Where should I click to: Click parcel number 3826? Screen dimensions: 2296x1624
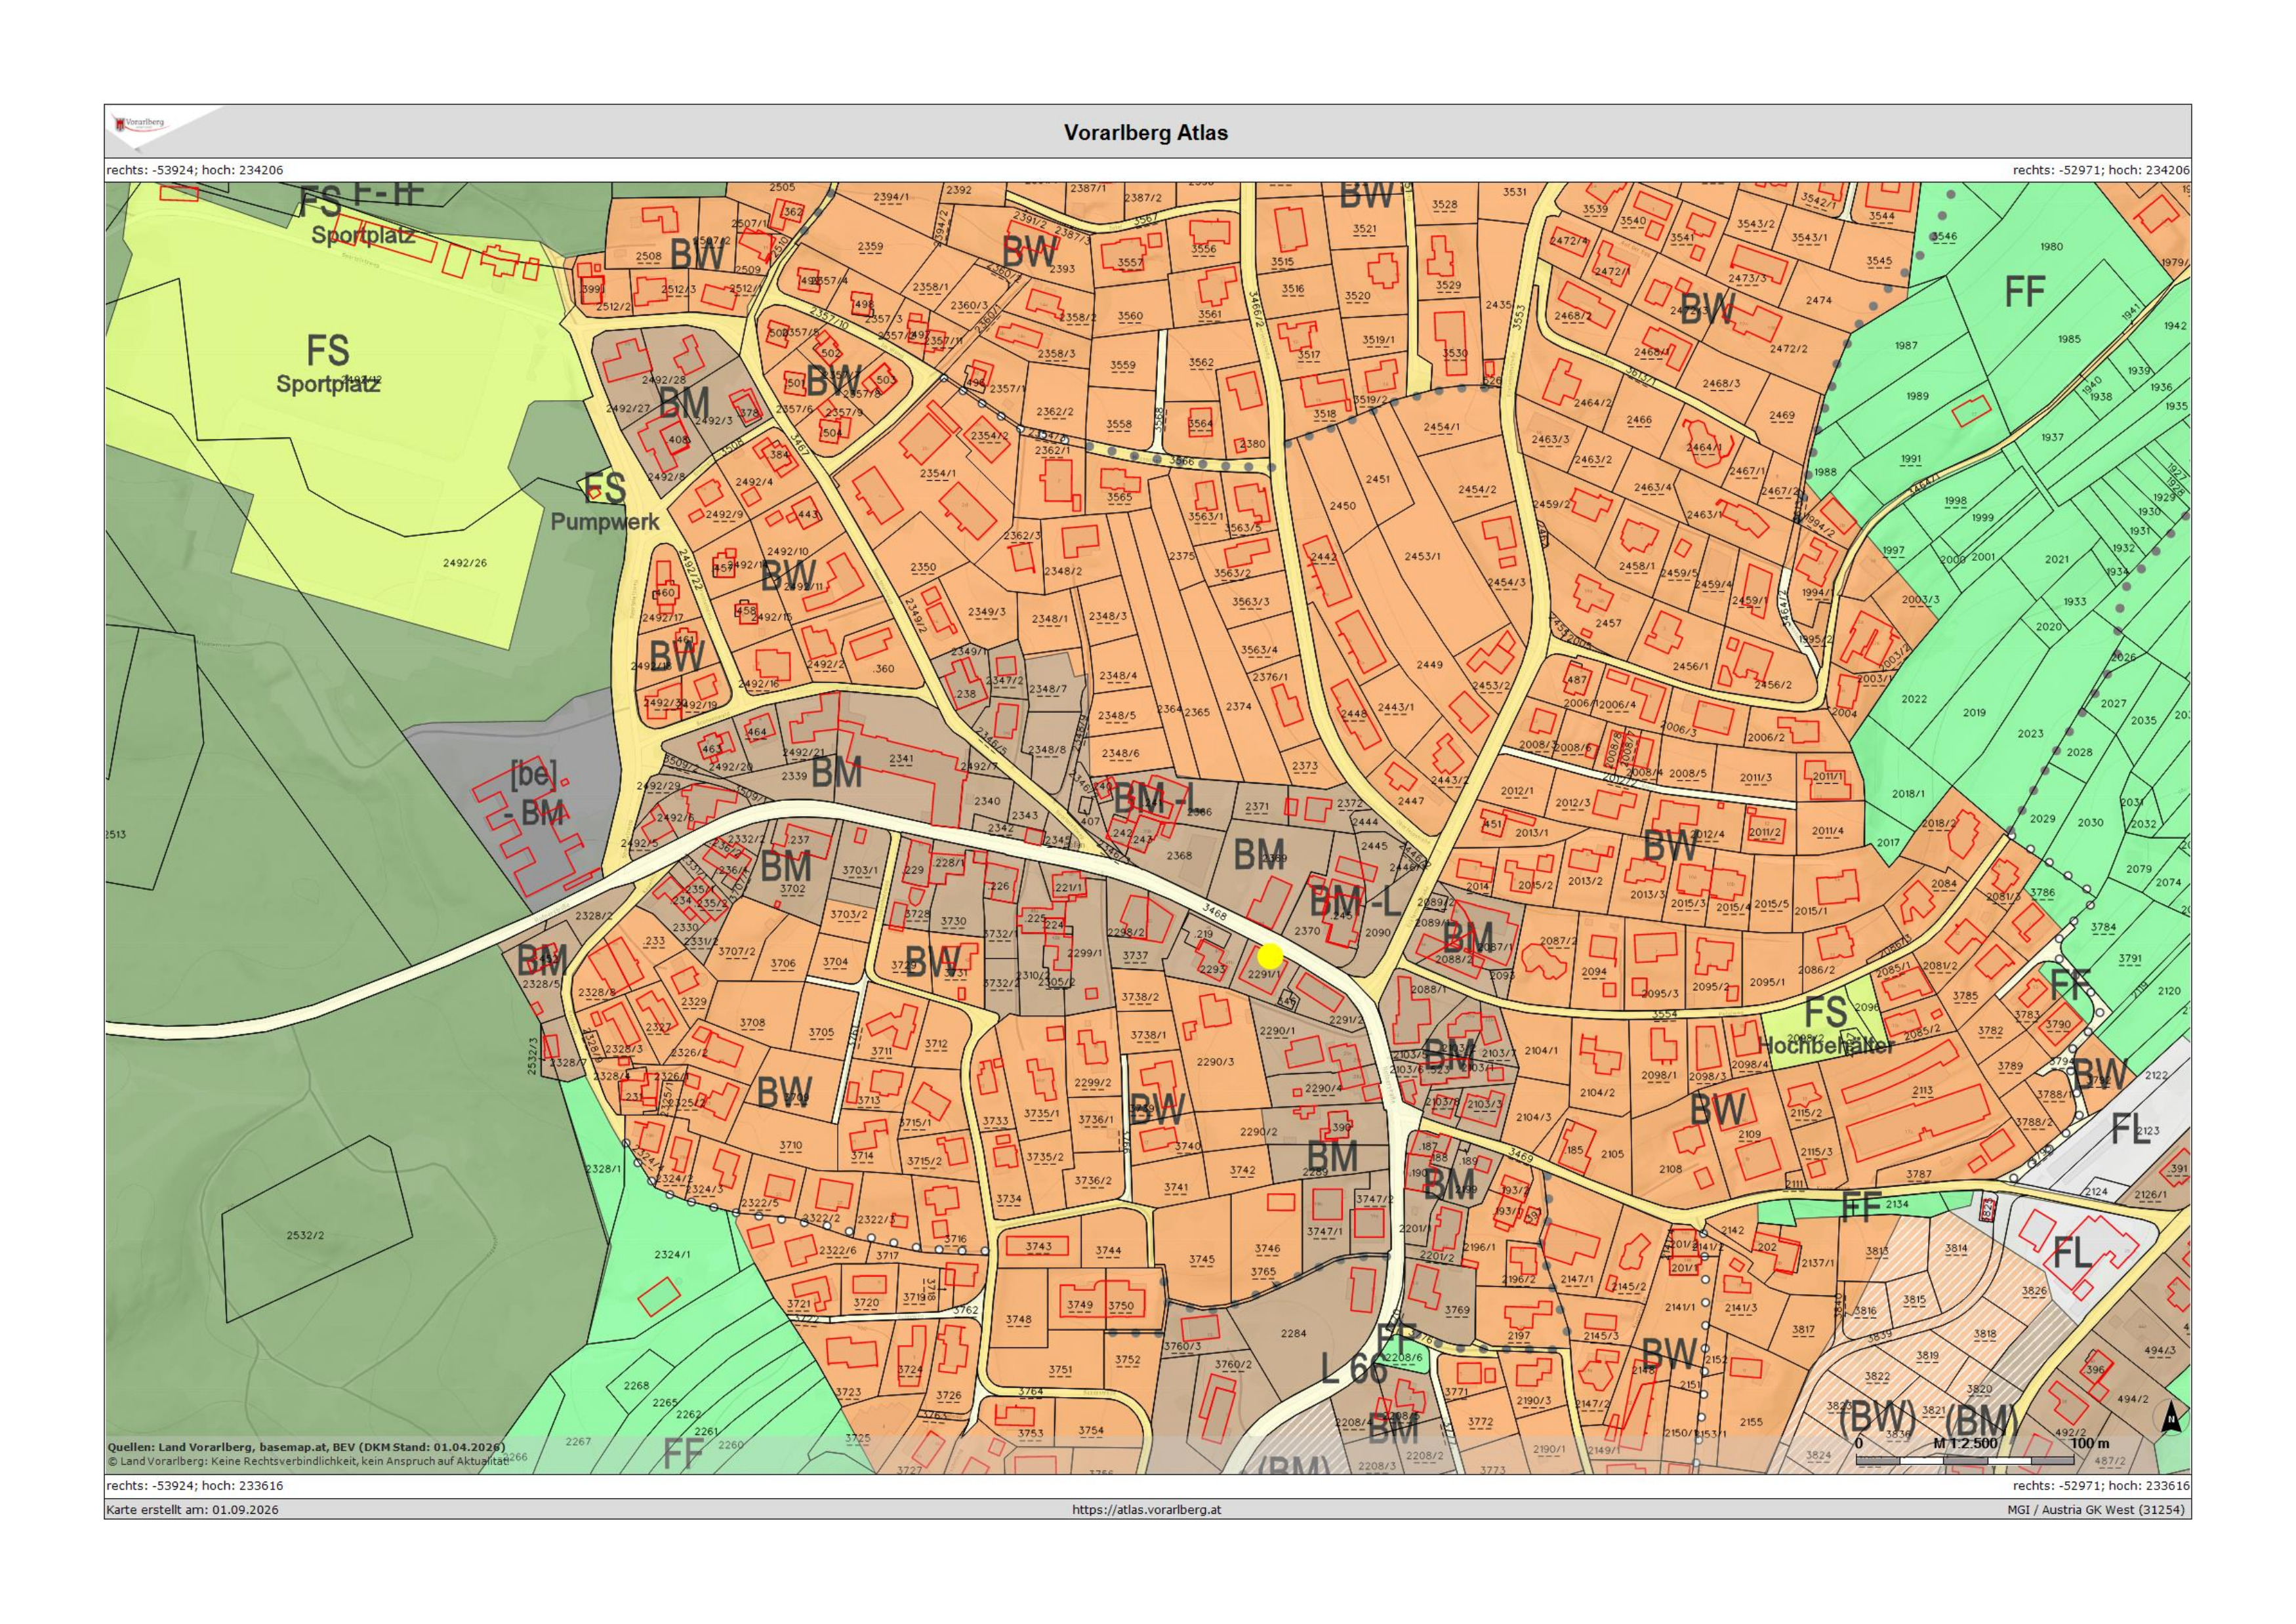[2034, 1291]
